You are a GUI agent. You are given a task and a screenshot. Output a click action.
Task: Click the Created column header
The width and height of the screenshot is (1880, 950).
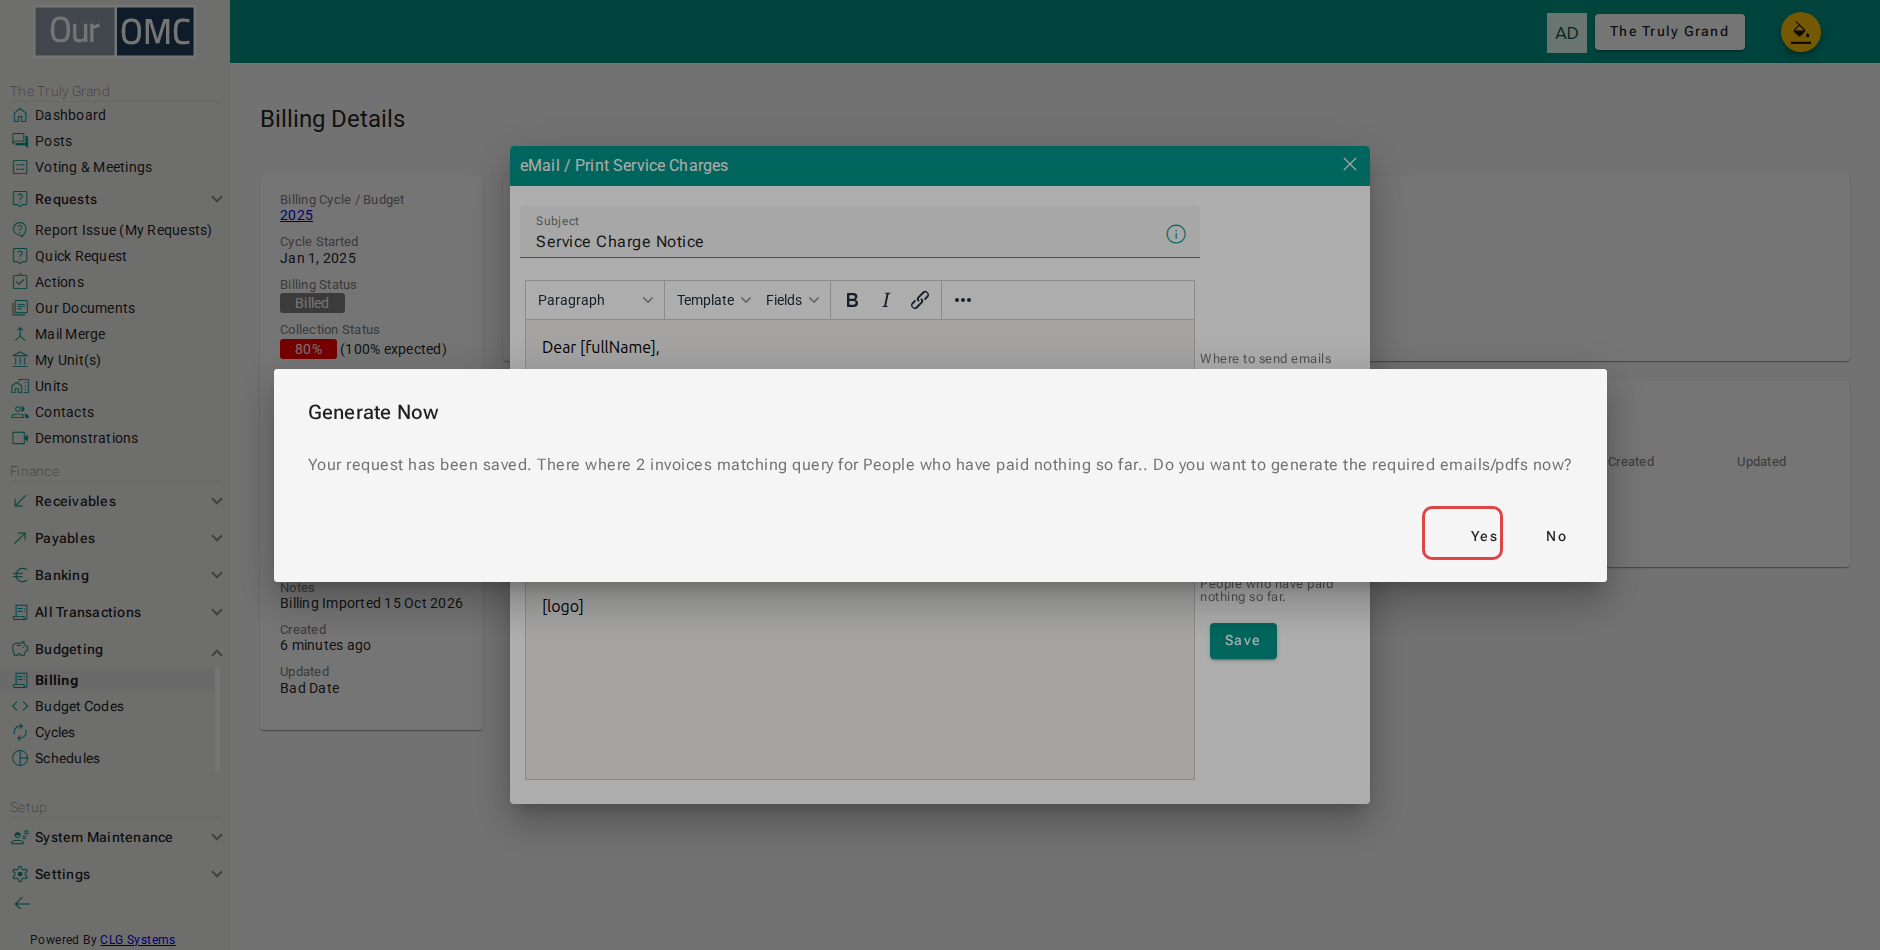click(1631, 462)
